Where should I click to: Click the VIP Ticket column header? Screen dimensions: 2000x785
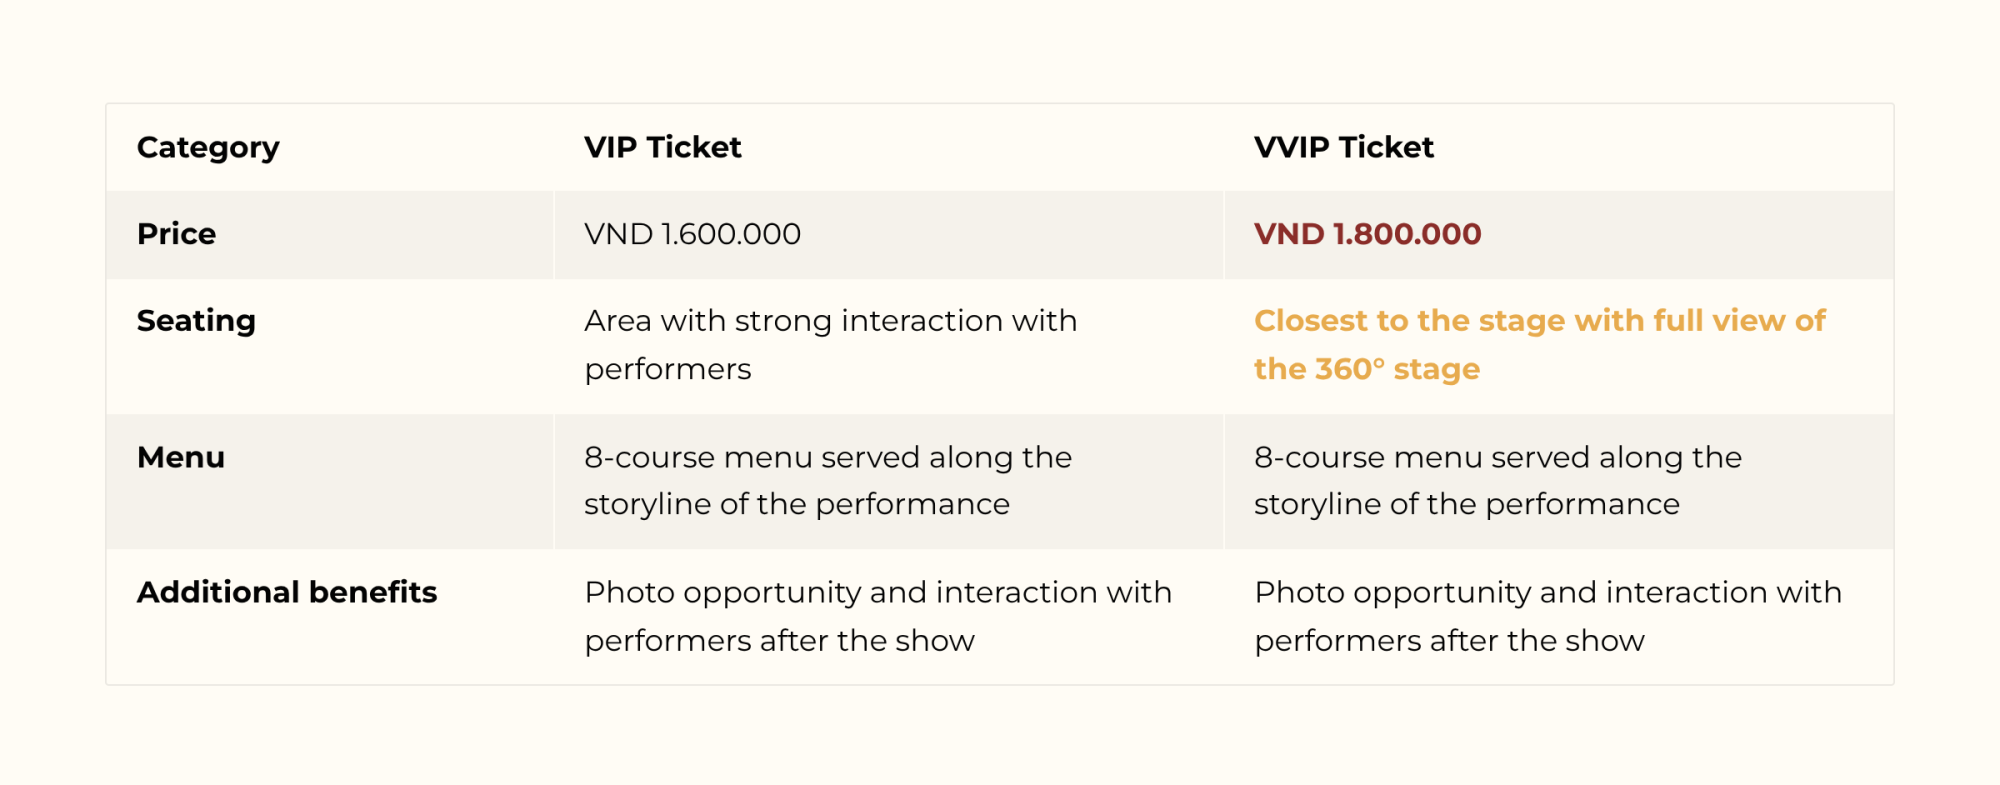click(x=662, y=148)
